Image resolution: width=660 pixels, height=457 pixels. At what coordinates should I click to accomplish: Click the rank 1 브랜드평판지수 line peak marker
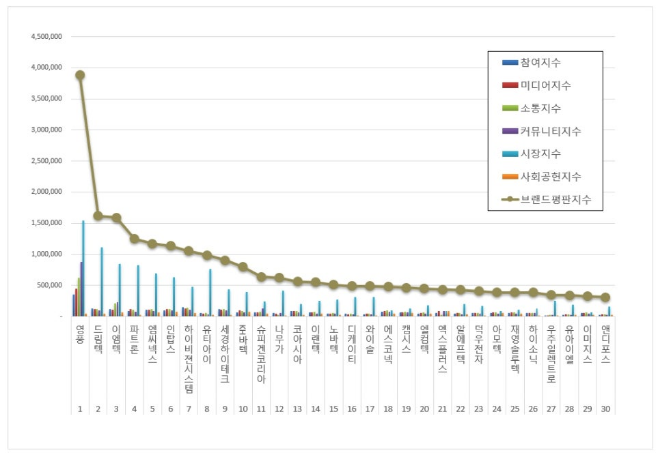[80, 75]
